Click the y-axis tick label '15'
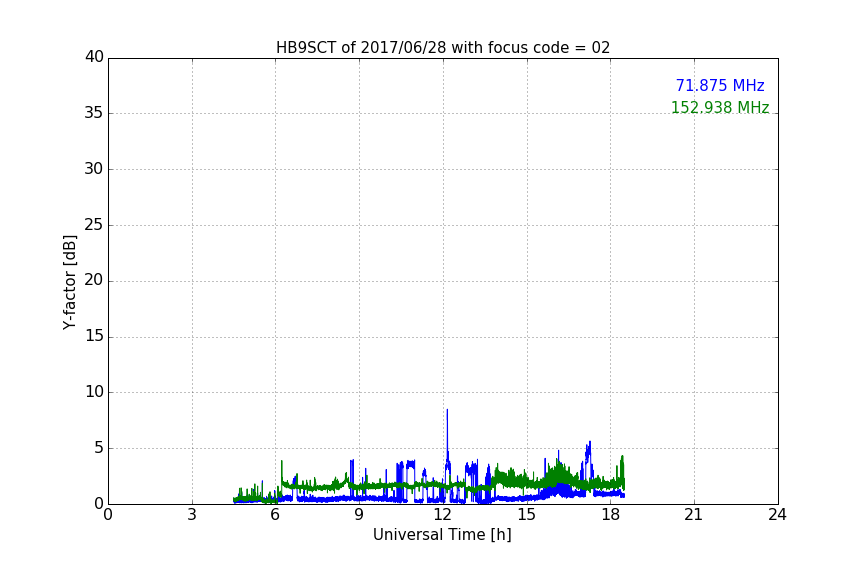The image size is (864, 576). pos(94,336)
